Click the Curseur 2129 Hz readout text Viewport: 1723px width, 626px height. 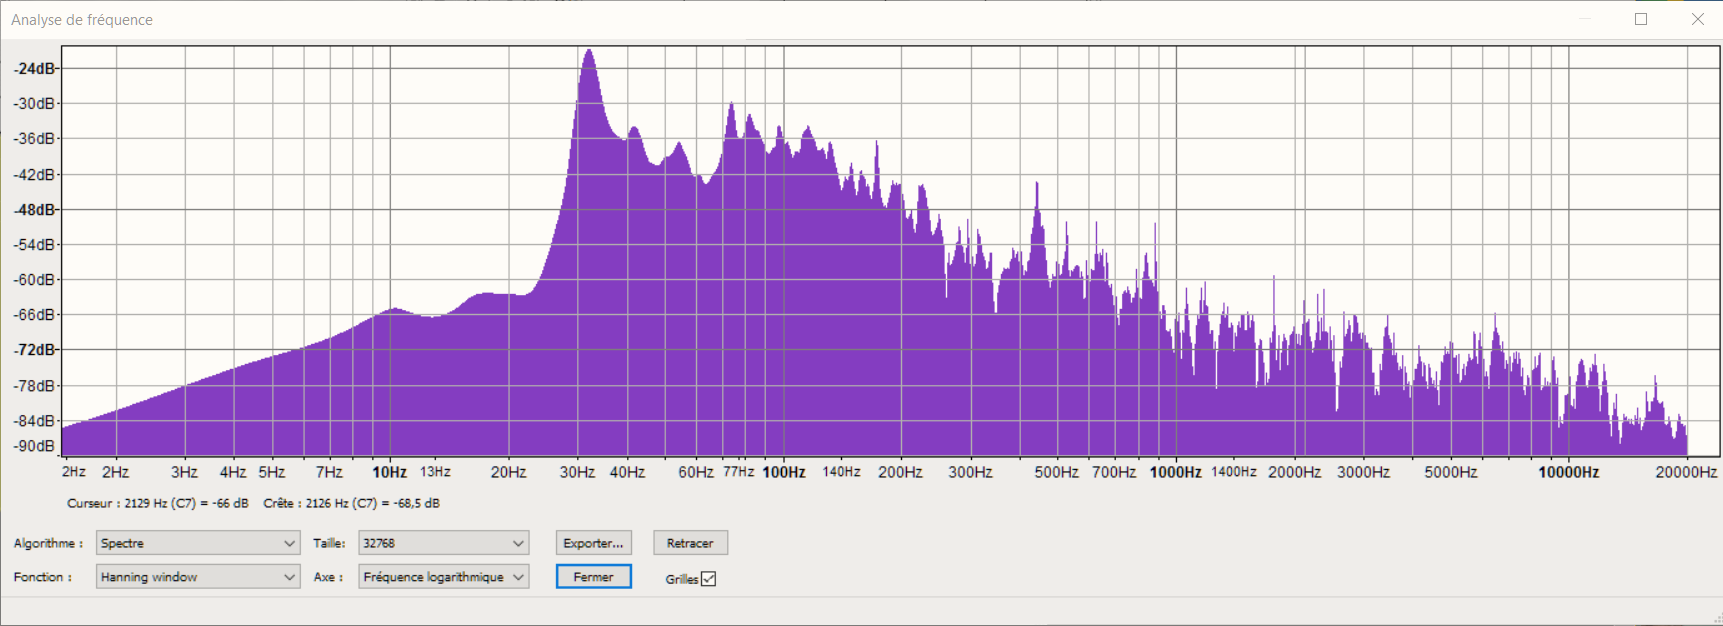tap(158, 503)
